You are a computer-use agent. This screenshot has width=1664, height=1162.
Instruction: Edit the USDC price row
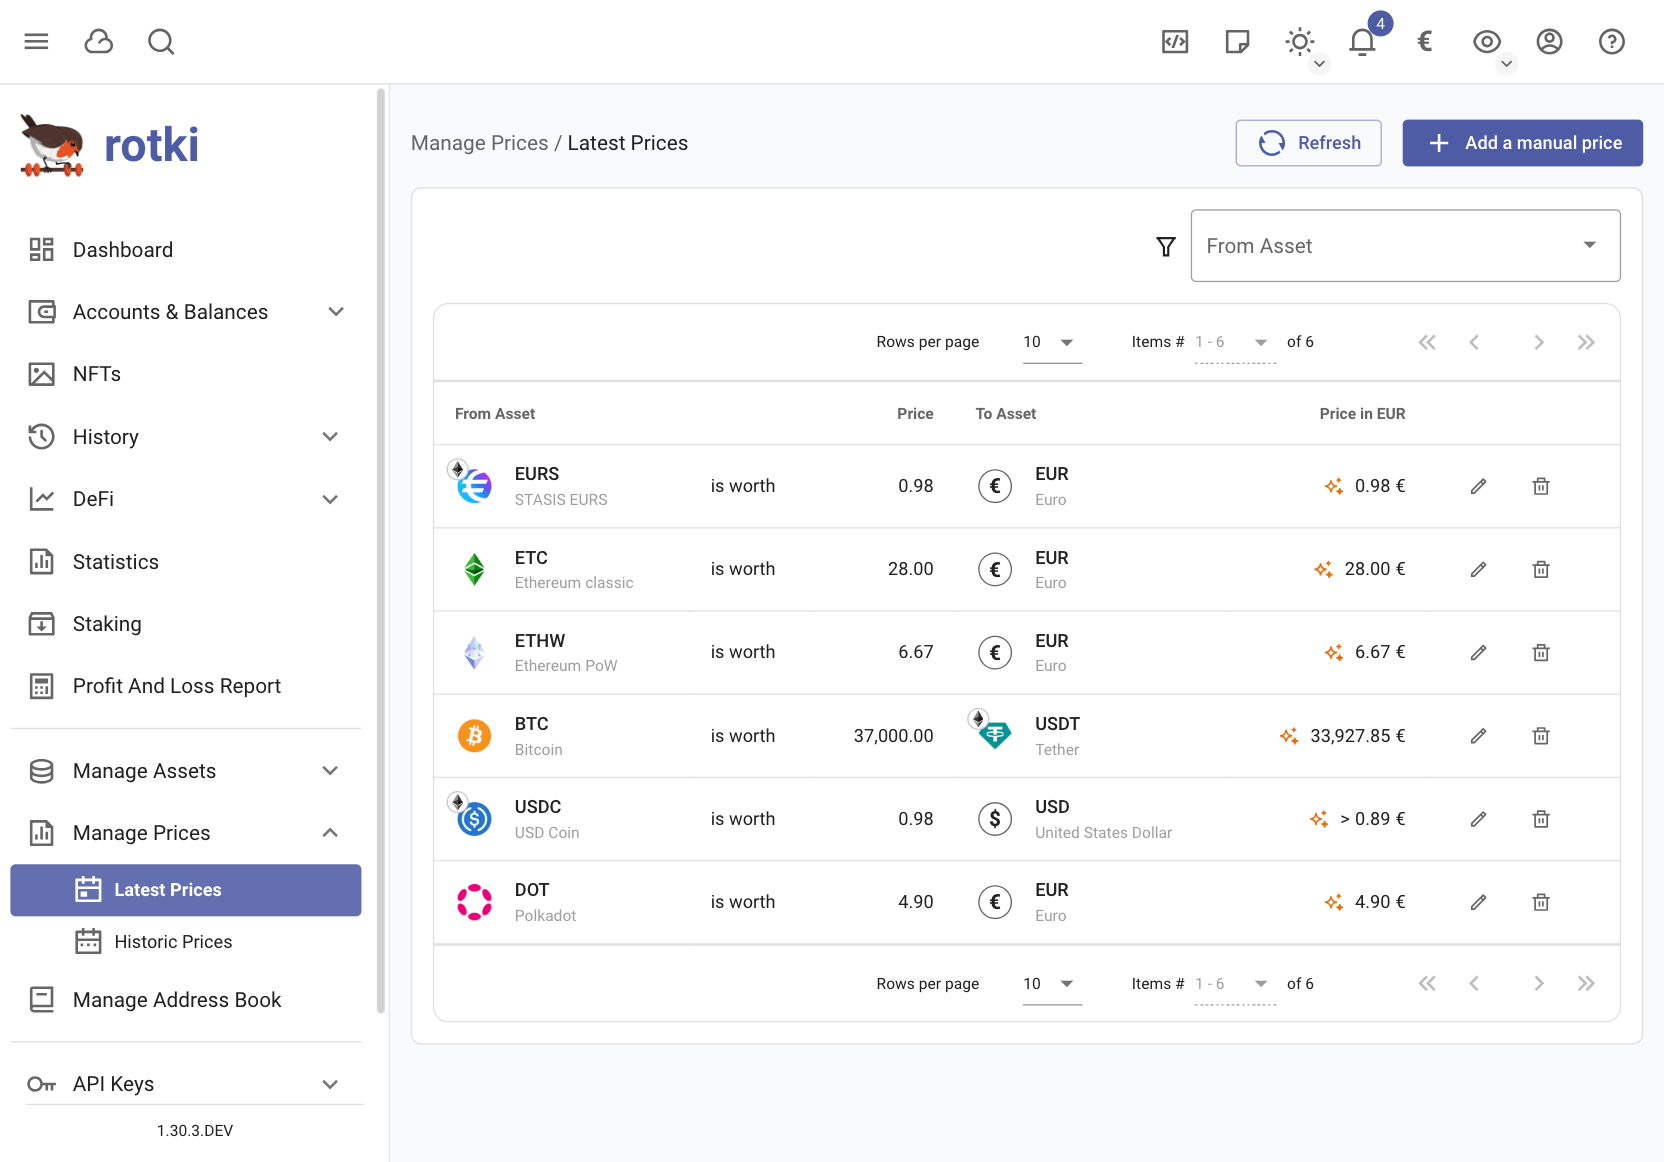(1479, 819)
